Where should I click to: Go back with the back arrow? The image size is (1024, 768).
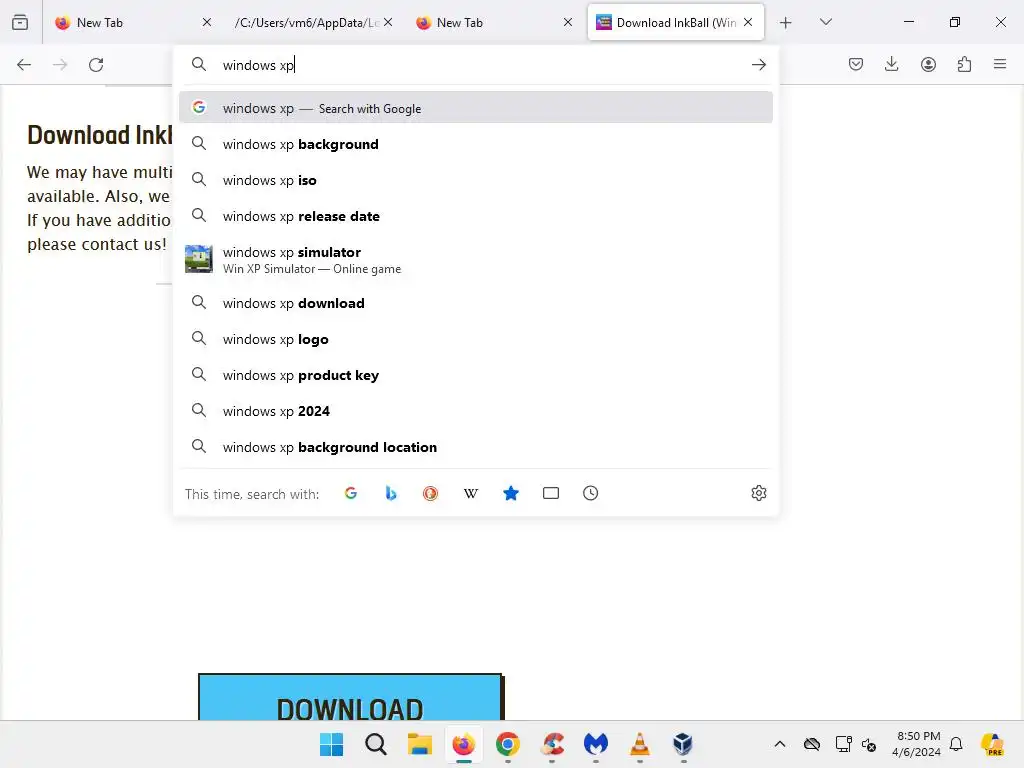(x=24, y=65)
